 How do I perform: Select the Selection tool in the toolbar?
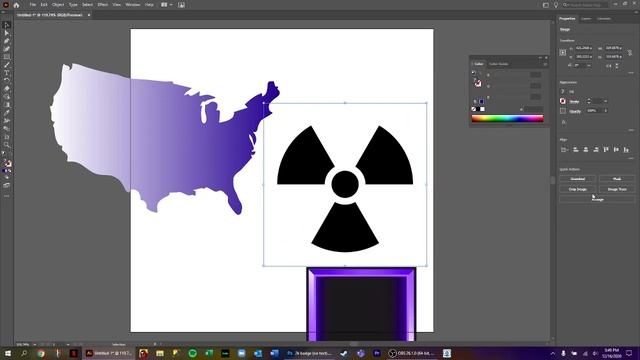coord(6,25)
